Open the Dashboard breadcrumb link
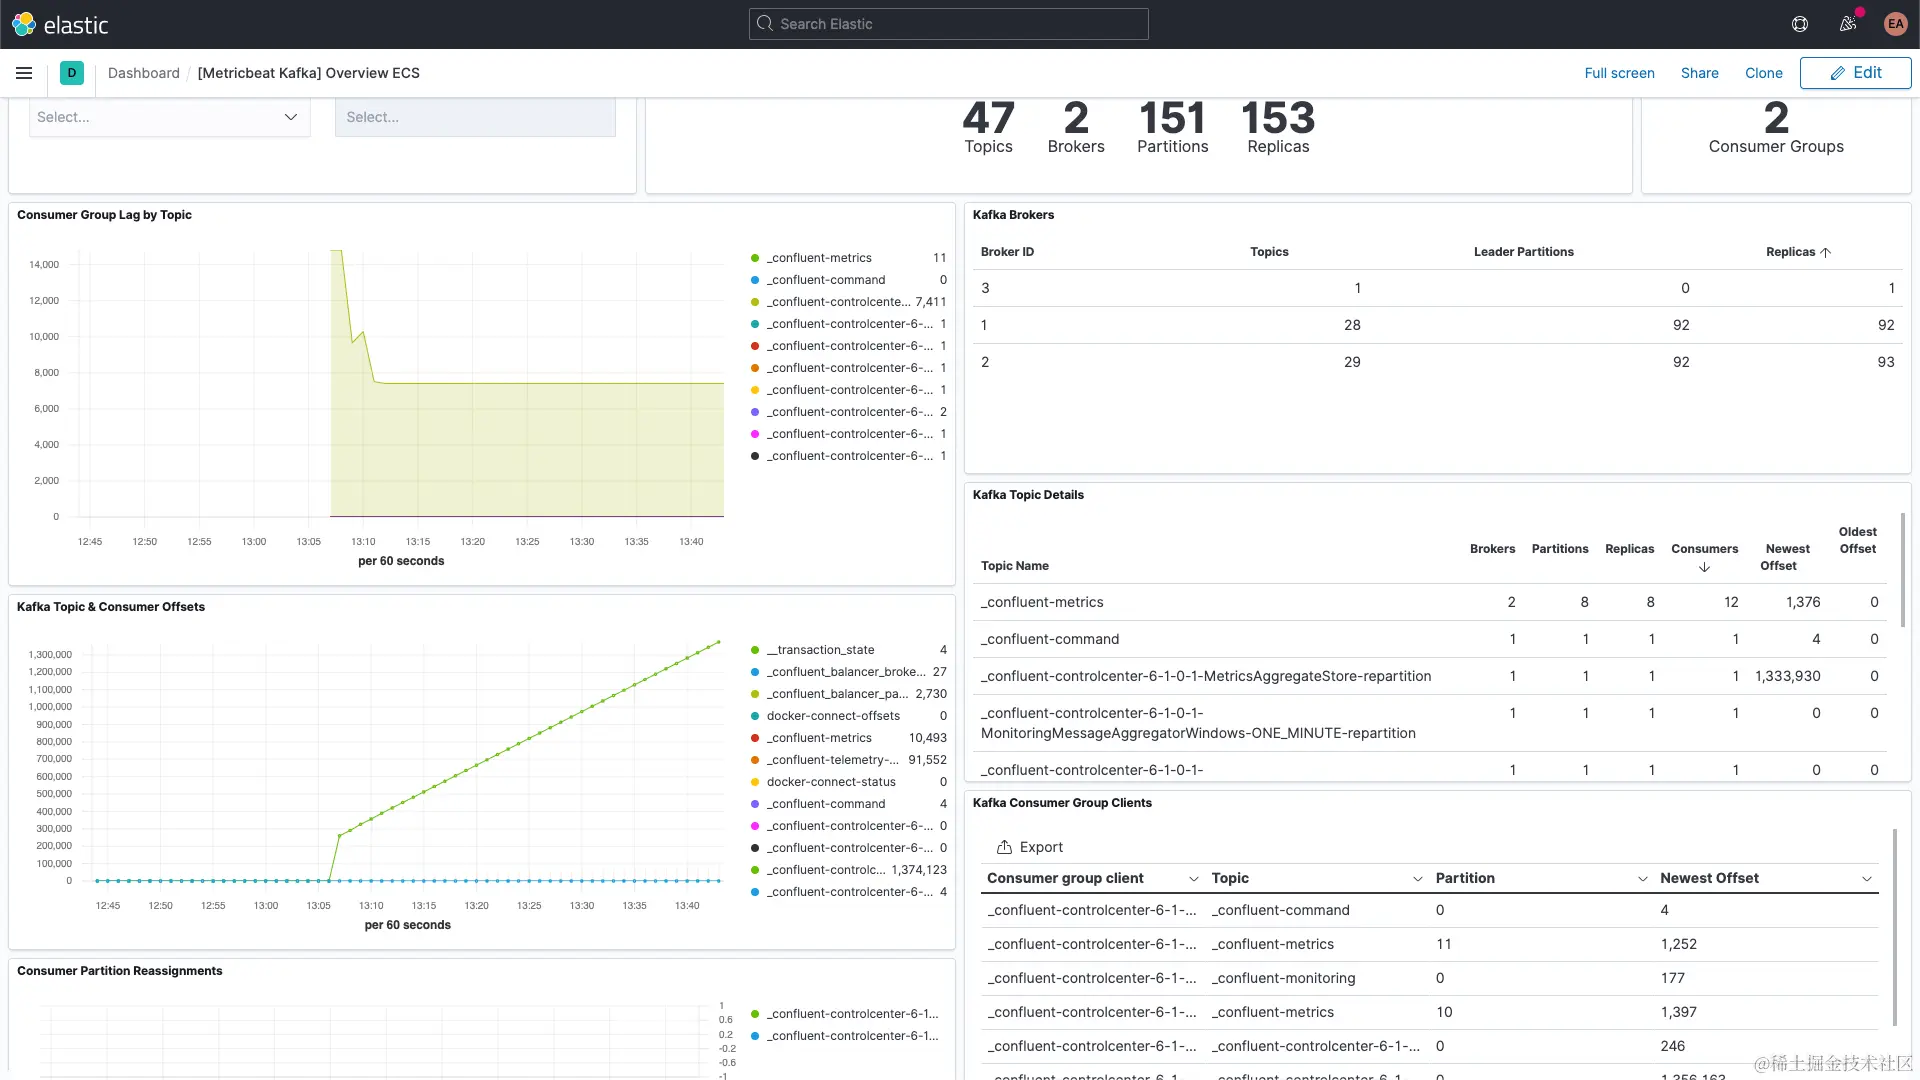Image resolution: width=1920 pixels, height=1080 pixels. coord(143,73)
